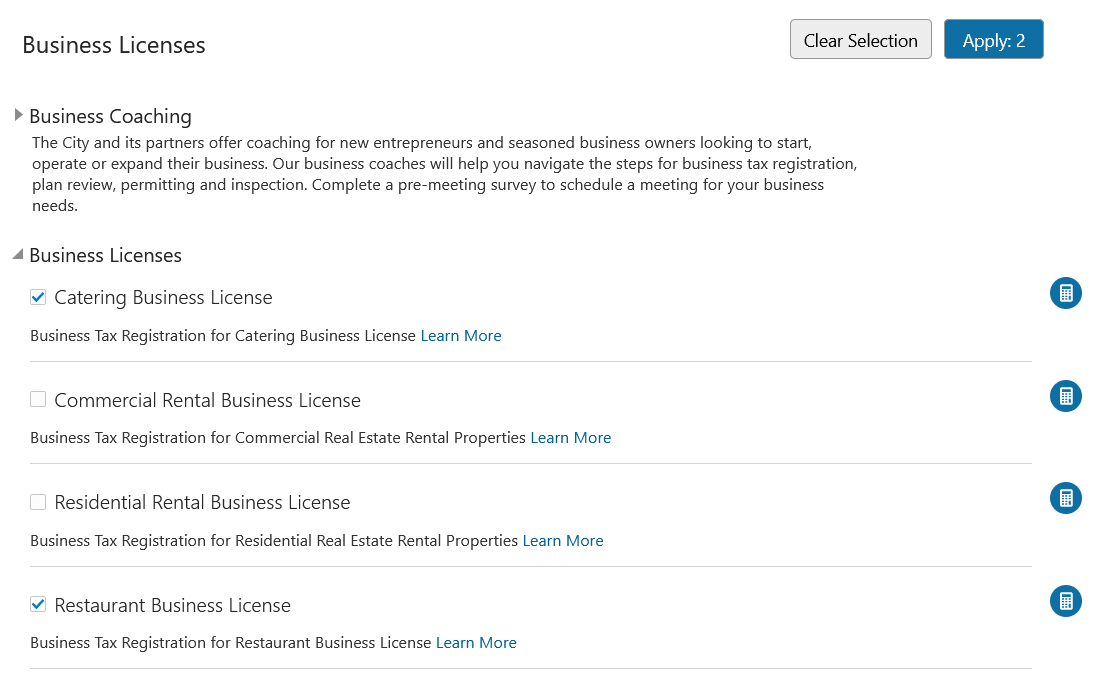The height and width of the screenshot is (675, 1095).
Task: Enable the Commercial Rental Business License checkbox
Action: (x=38, y=399)
